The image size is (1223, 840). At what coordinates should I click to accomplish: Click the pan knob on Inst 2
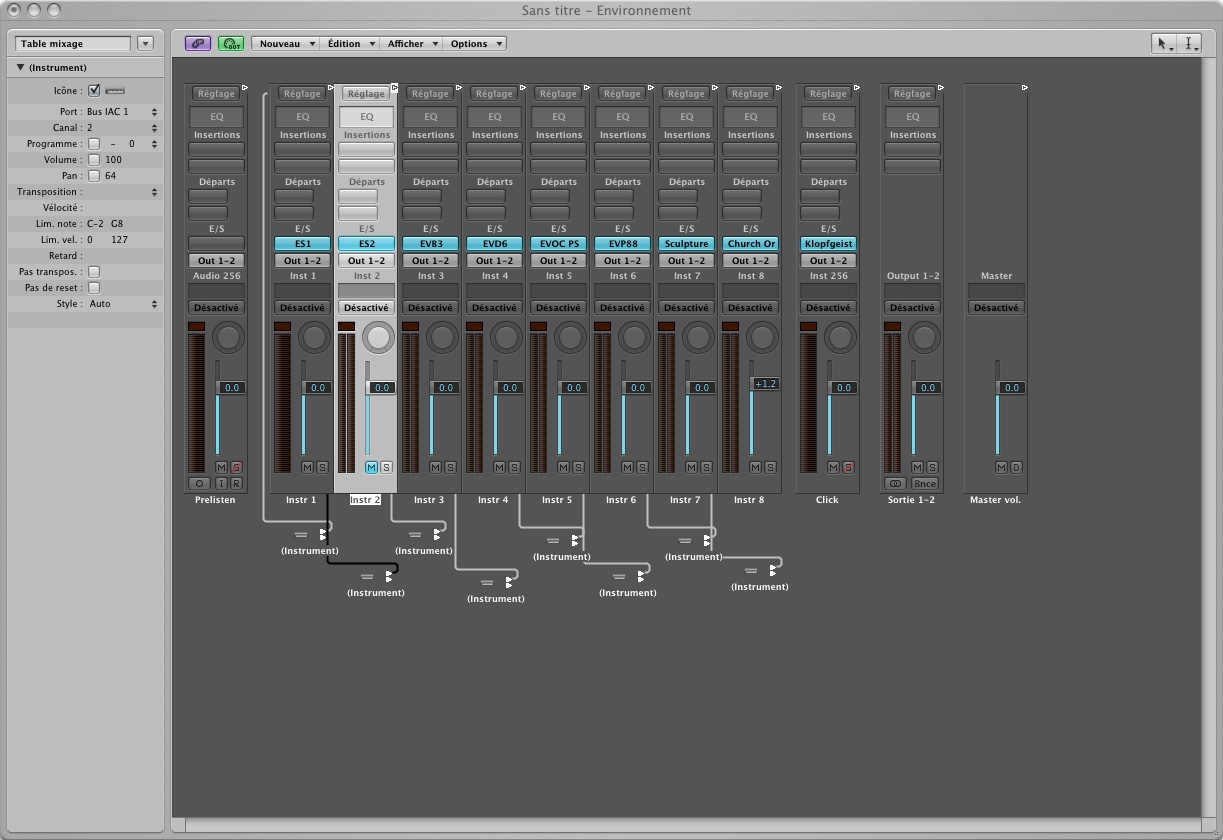[378, 337]
